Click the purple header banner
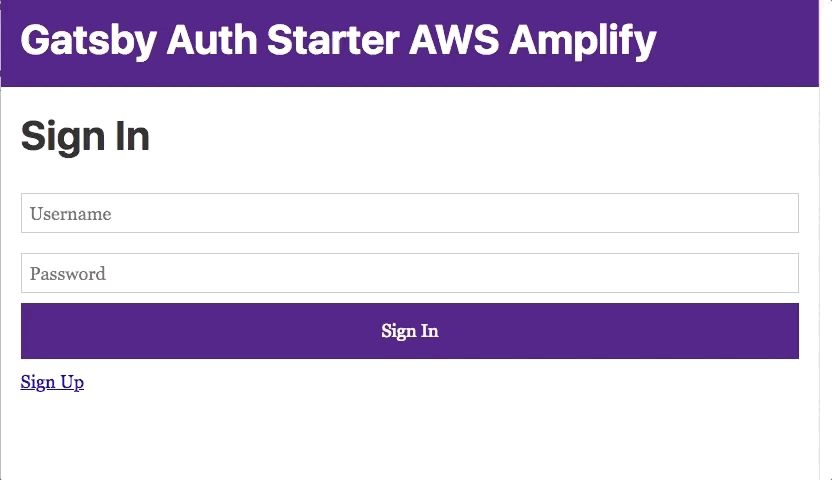This screenshot has width=832, height=480. coord(410,43)
